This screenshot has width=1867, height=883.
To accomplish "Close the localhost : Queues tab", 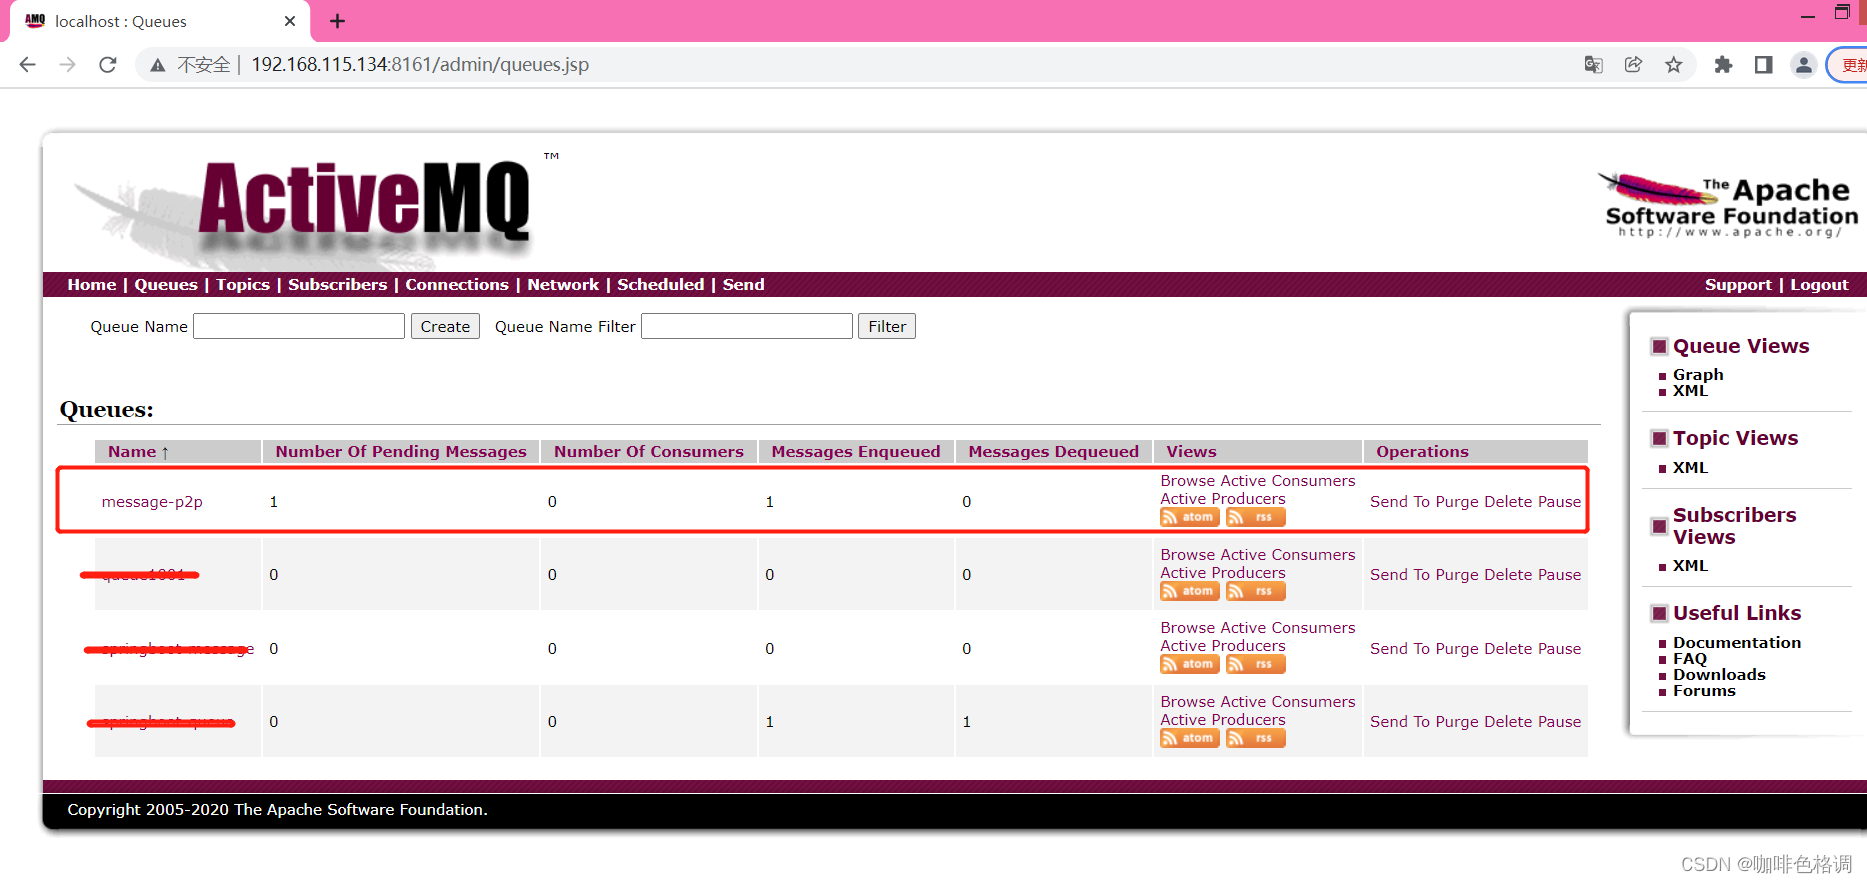I will click(x=290, y=21).
